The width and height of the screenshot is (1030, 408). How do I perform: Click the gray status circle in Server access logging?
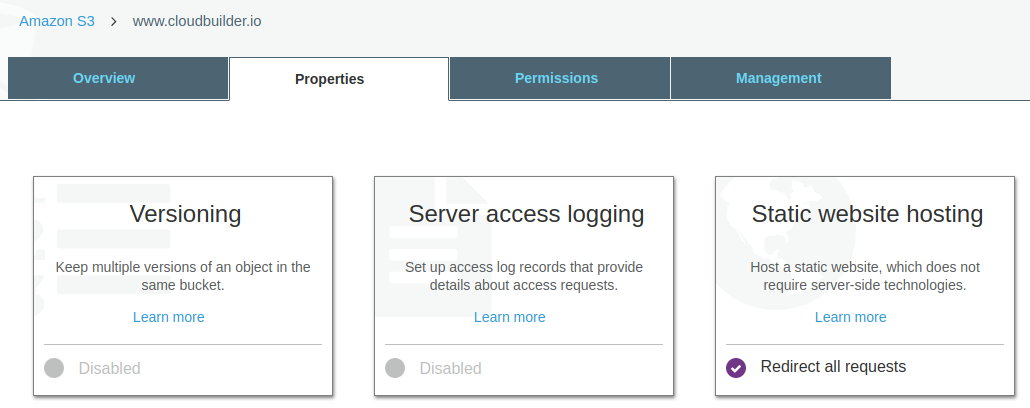[395, 368]
